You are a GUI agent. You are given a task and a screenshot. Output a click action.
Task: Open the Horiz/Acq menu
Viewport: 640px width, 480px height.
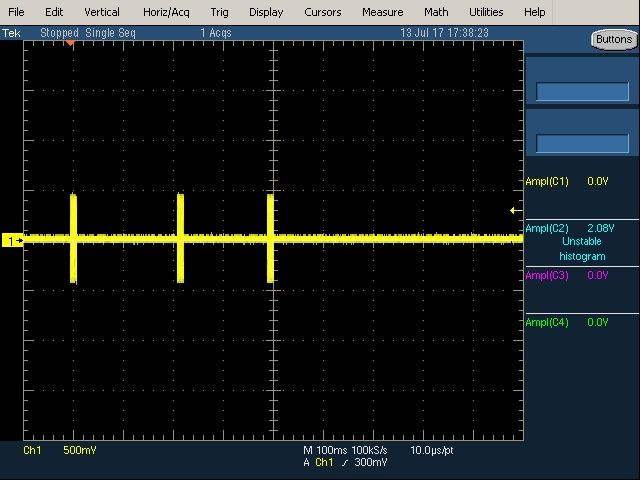click(x=166, y=13)
